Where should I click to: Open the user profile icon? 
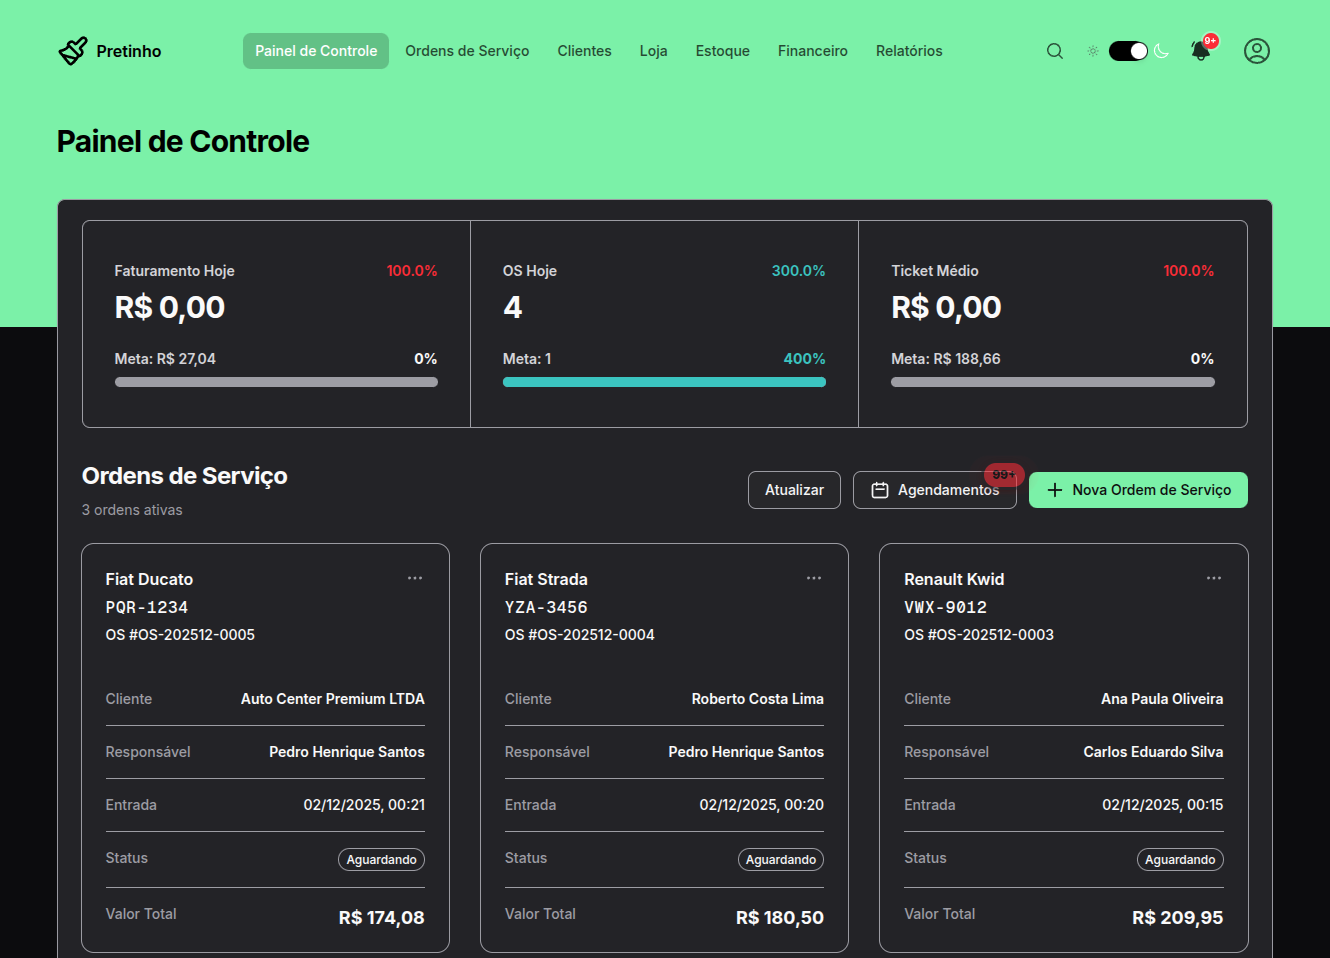pyautogui.click(x=1256, y=51)
